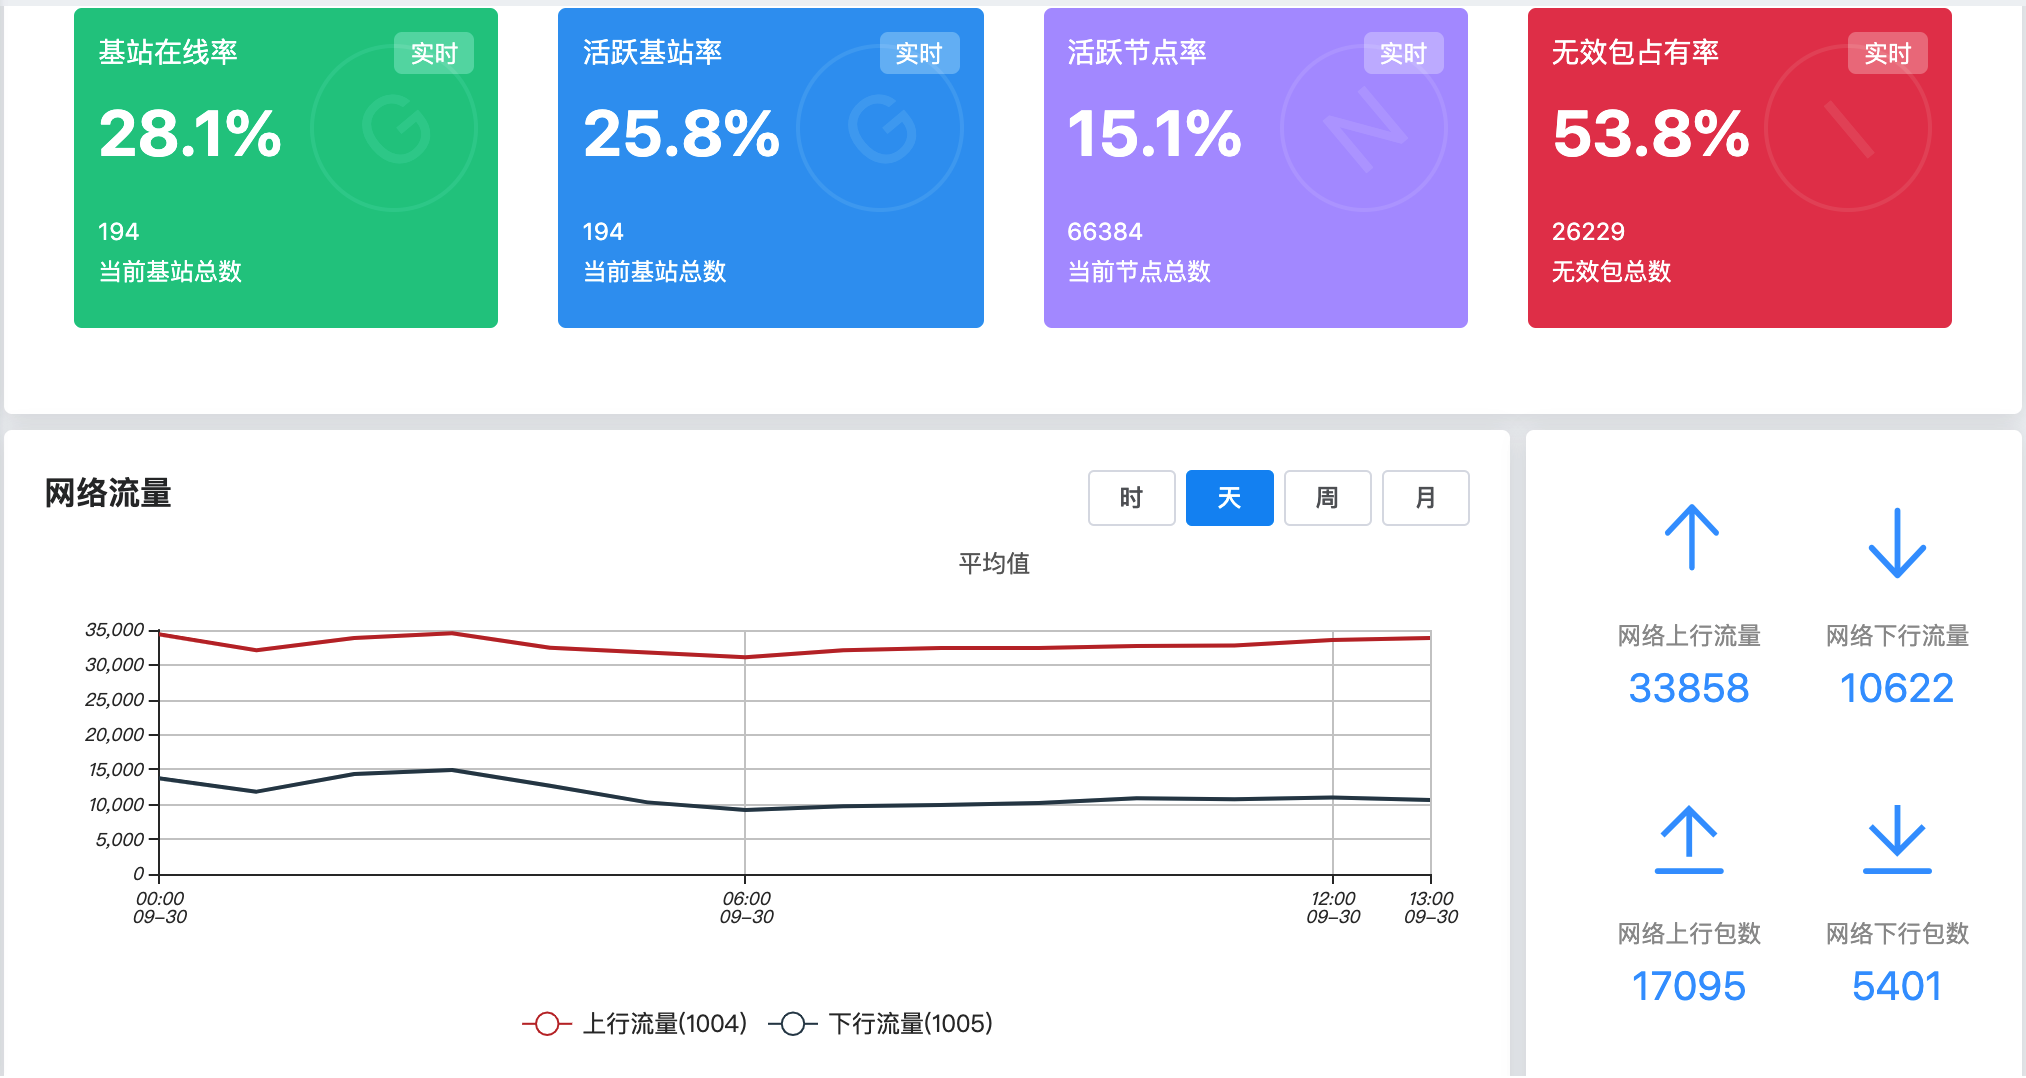This screenshot has width=2026, height=1078.
Task: Click the 平均值 chart title
Action: [994, 563]
